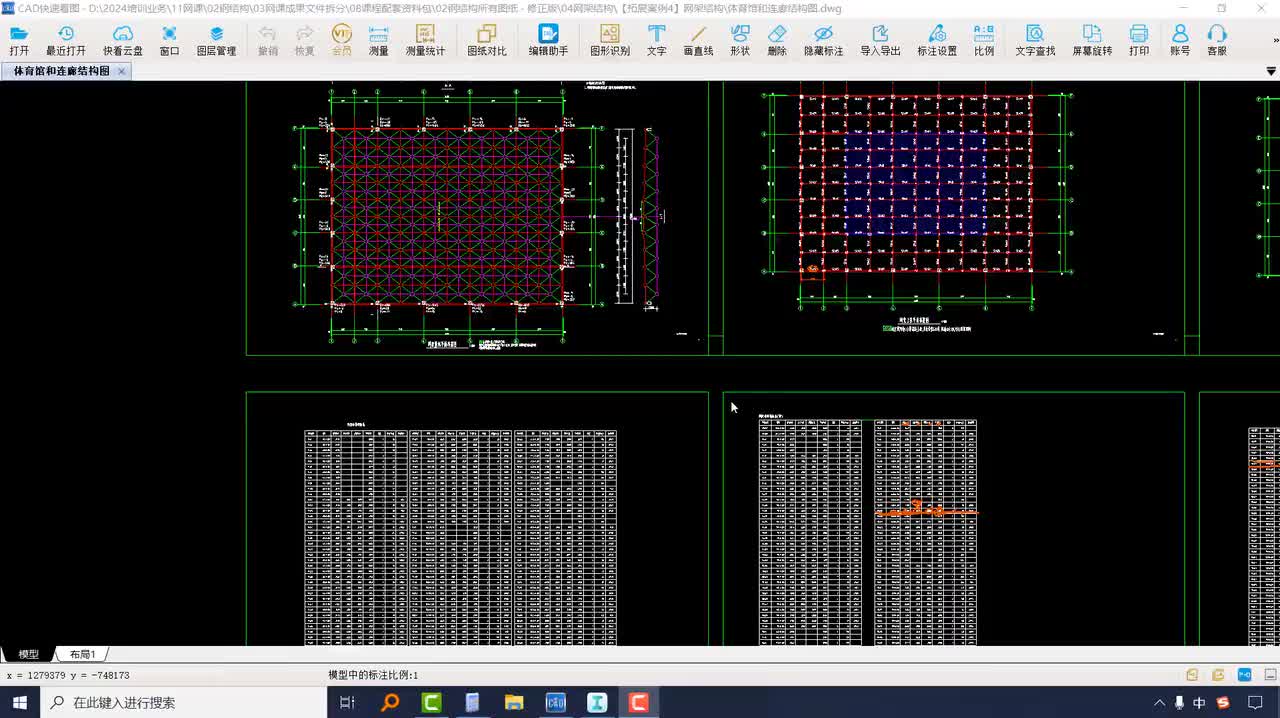Switch to the 布局1 layout tab
Image resolution: width=1280 pixels, height=718 pixels.
pos(82,654)
